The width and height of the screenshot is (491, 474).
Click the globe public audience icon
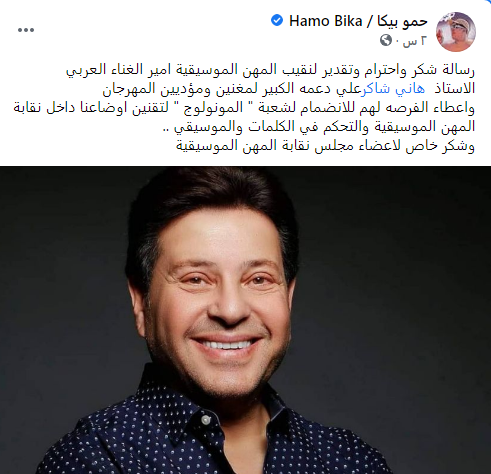386,41
